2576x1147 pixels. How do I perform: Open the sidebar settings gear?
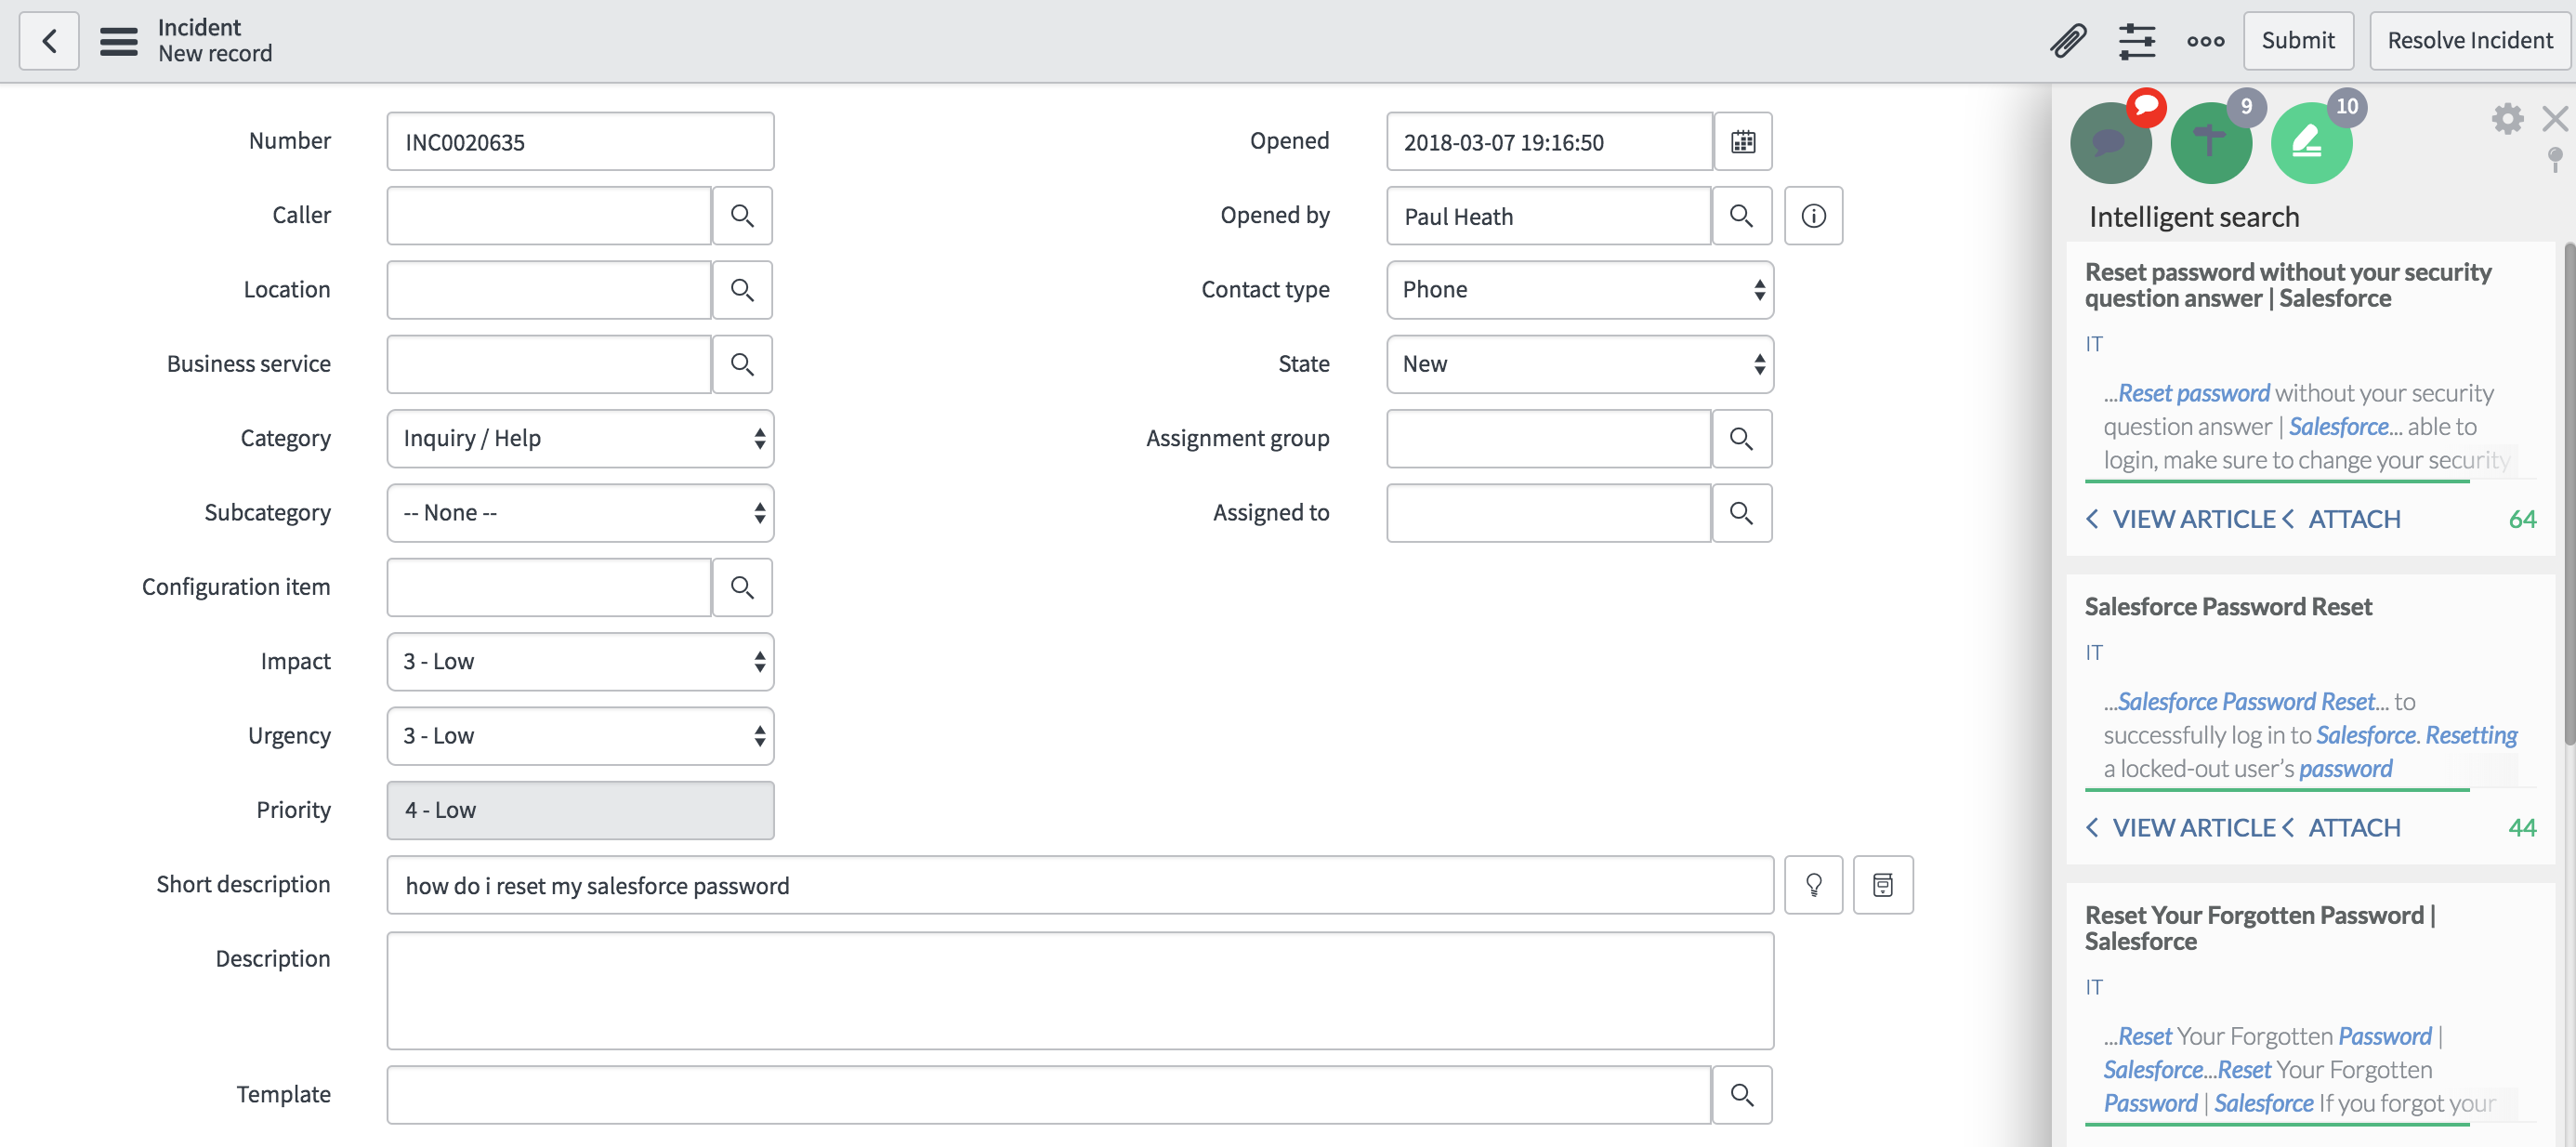(x=2507, y=119)
